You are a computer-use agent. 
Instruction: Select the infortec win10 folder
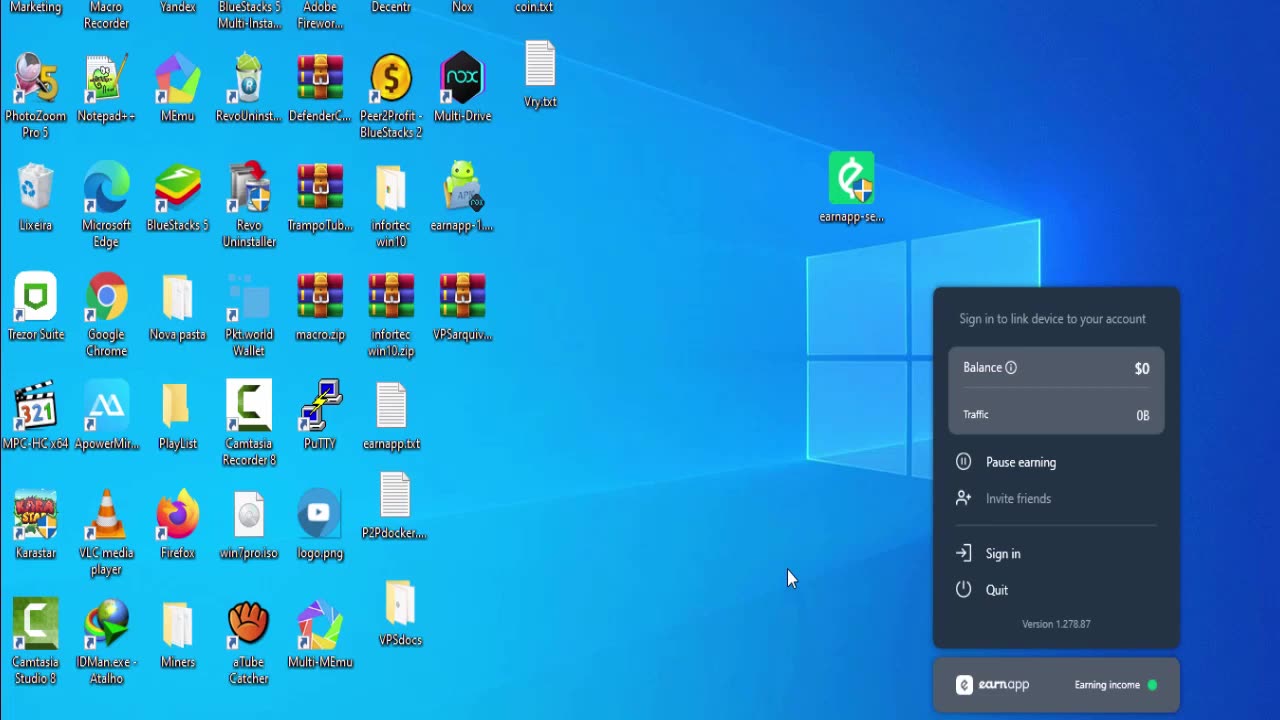click(391, 205)
